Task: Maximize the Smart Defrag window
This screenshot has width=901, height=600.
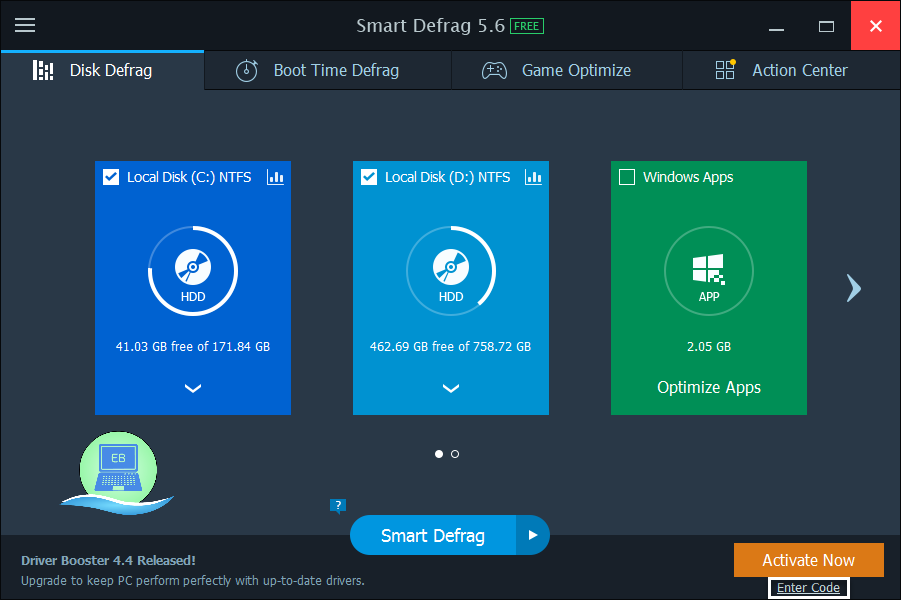Action: [826, 26]
